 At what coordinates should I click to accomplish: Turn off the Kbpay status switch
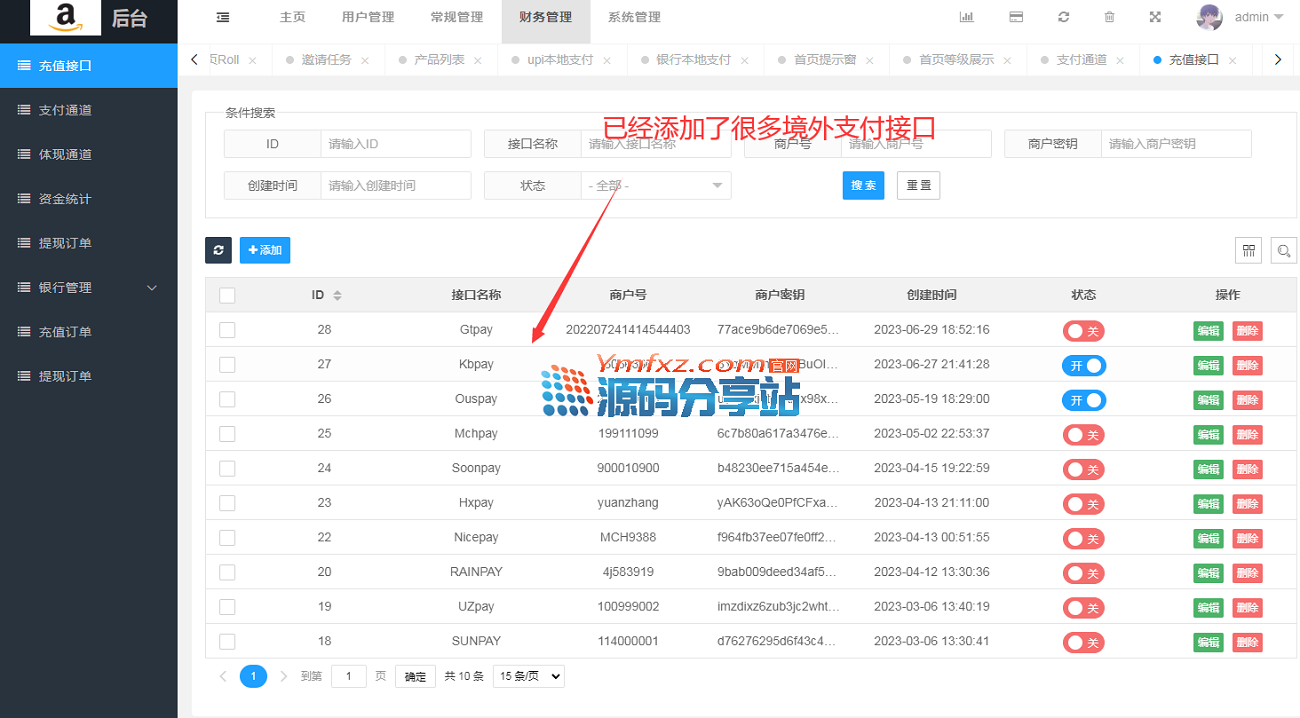click(x=1083, y=366)
